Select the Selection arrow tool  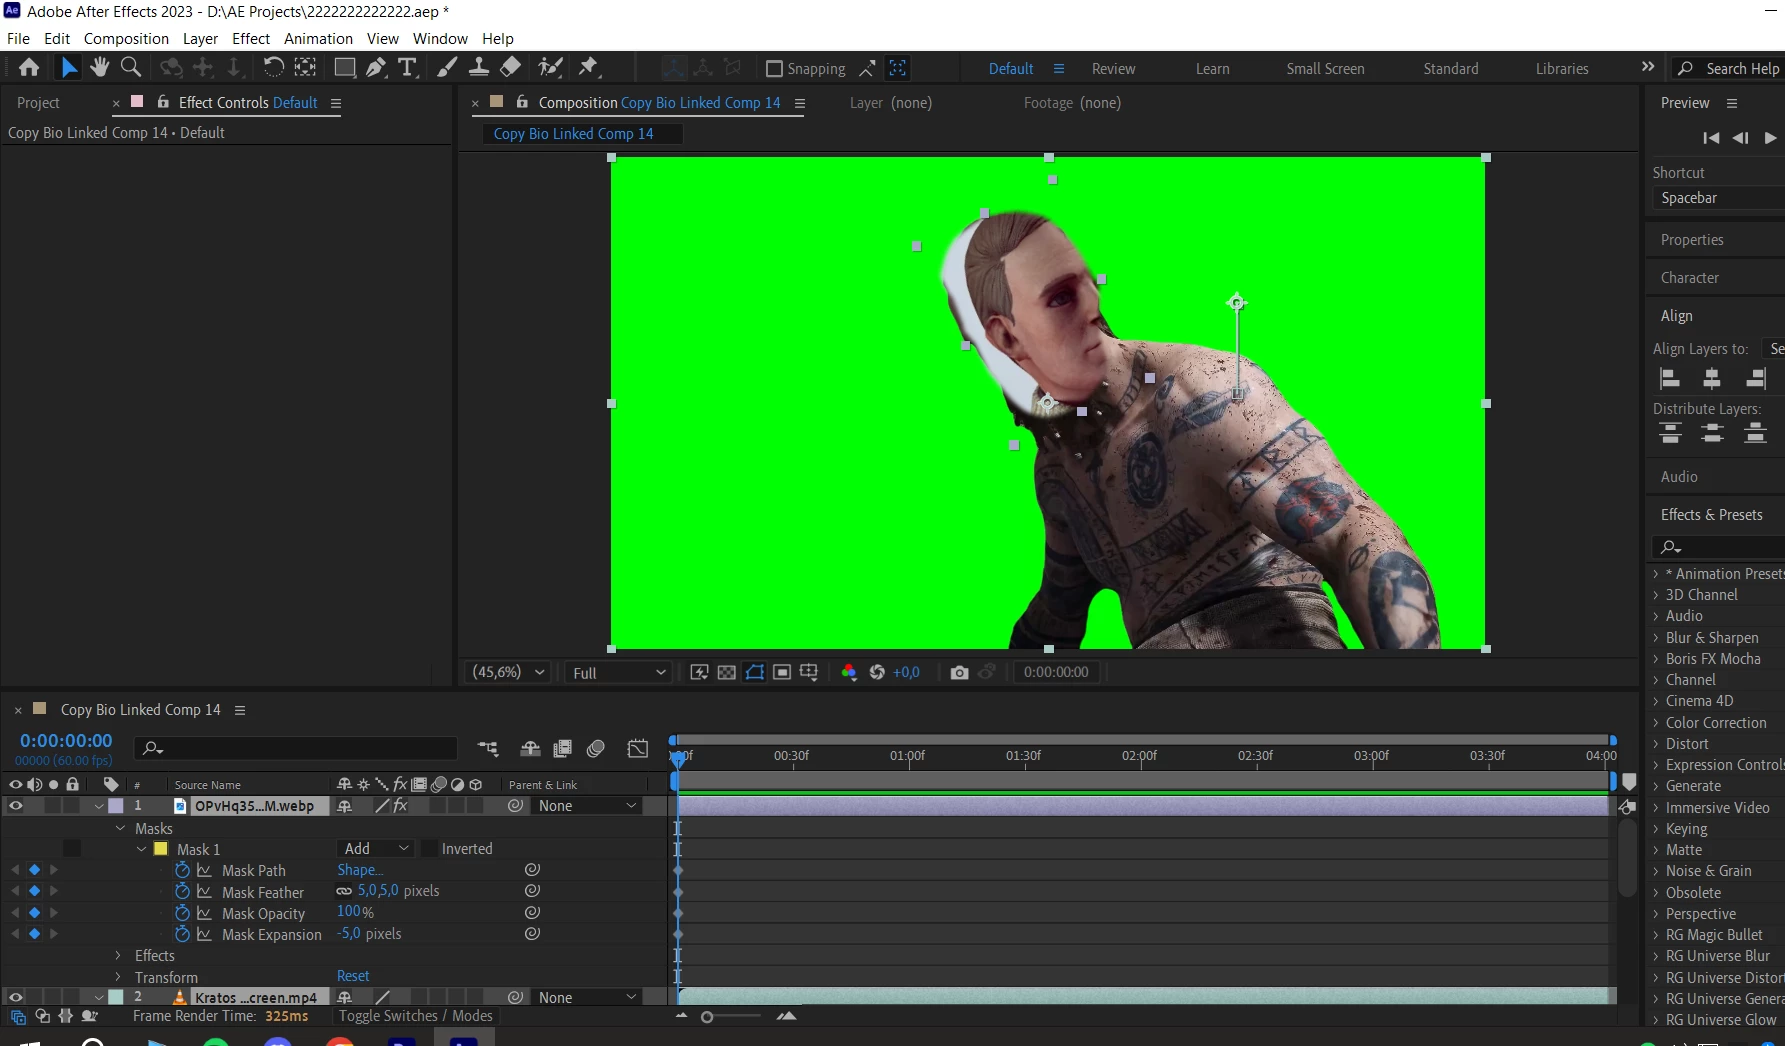click(x=69, y=67)
